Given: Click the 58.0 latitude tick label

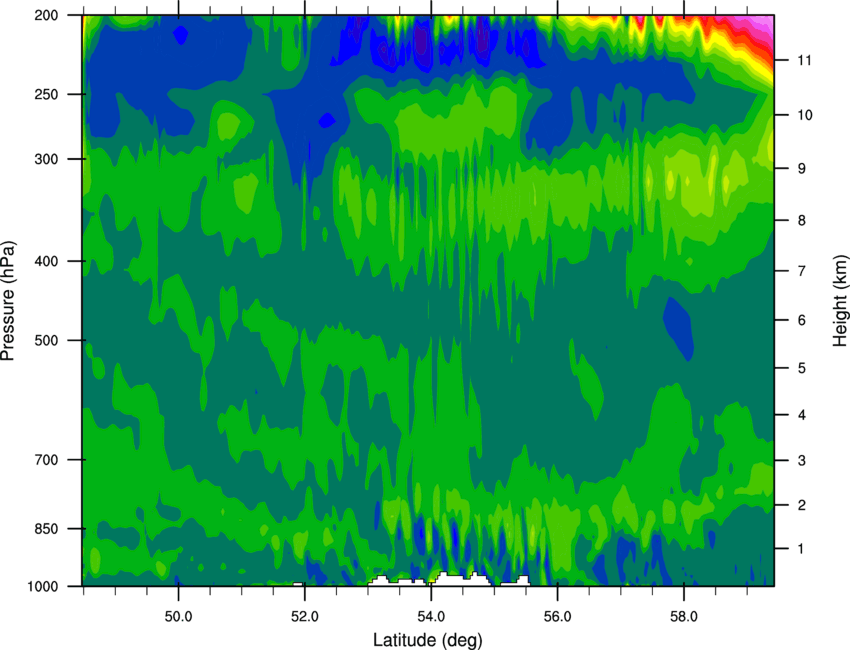Looking at the screenshot, I should [684, 617].
